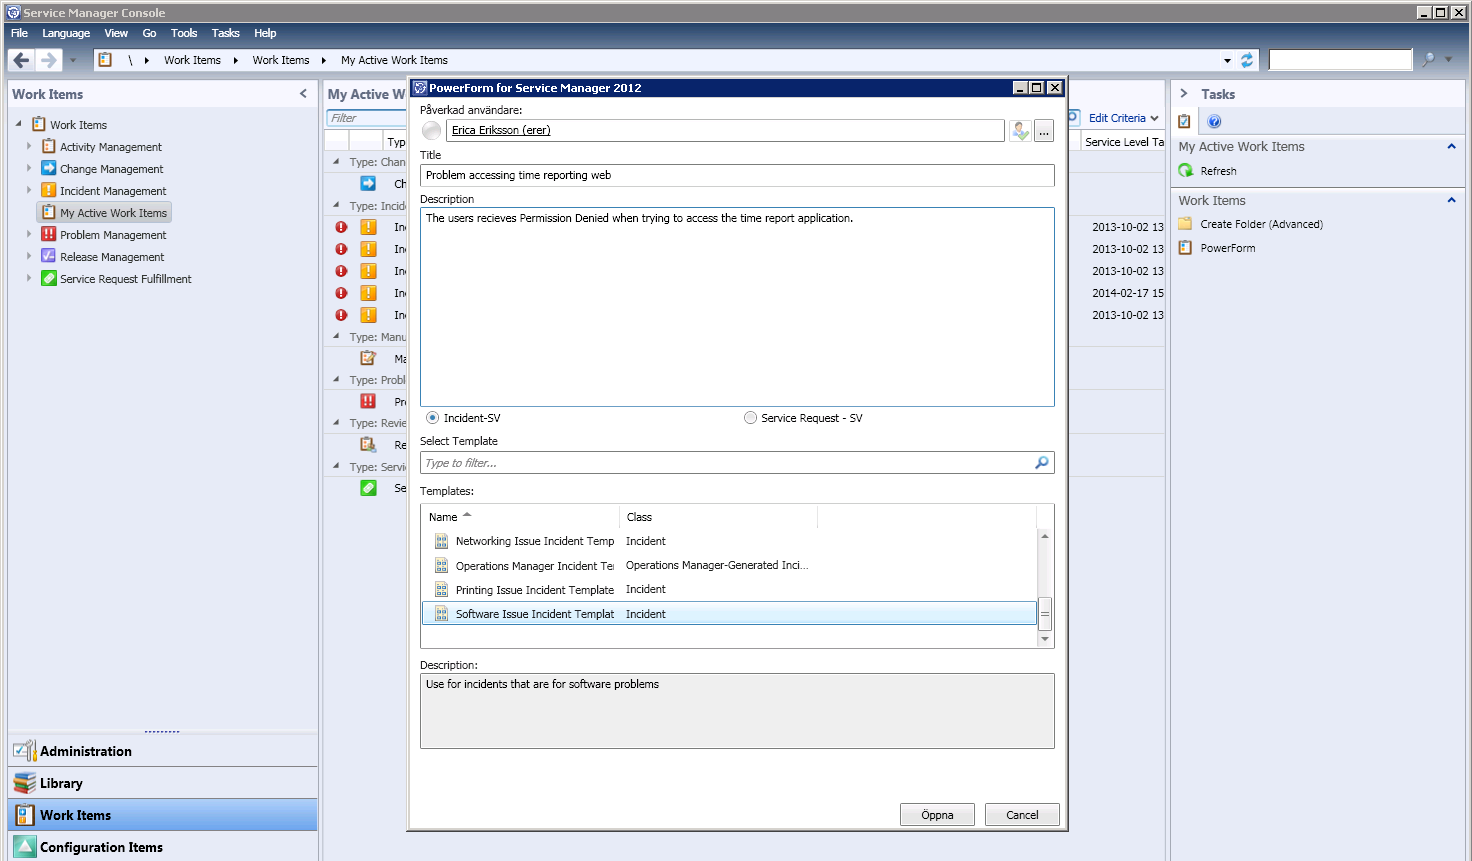Click the Cancel button in PowerForm

(x=1022, y=815)
